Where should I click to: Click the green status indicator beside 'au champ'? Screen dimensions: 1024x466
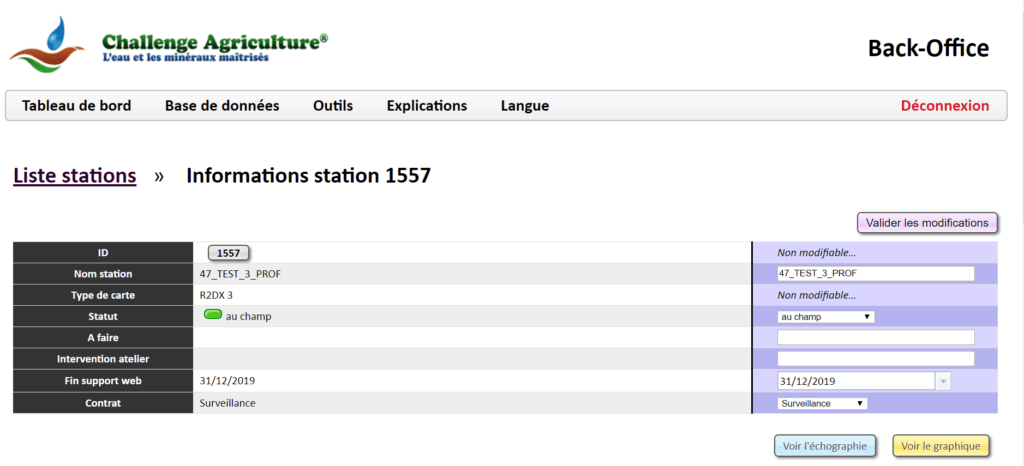(x=213, y=315)
